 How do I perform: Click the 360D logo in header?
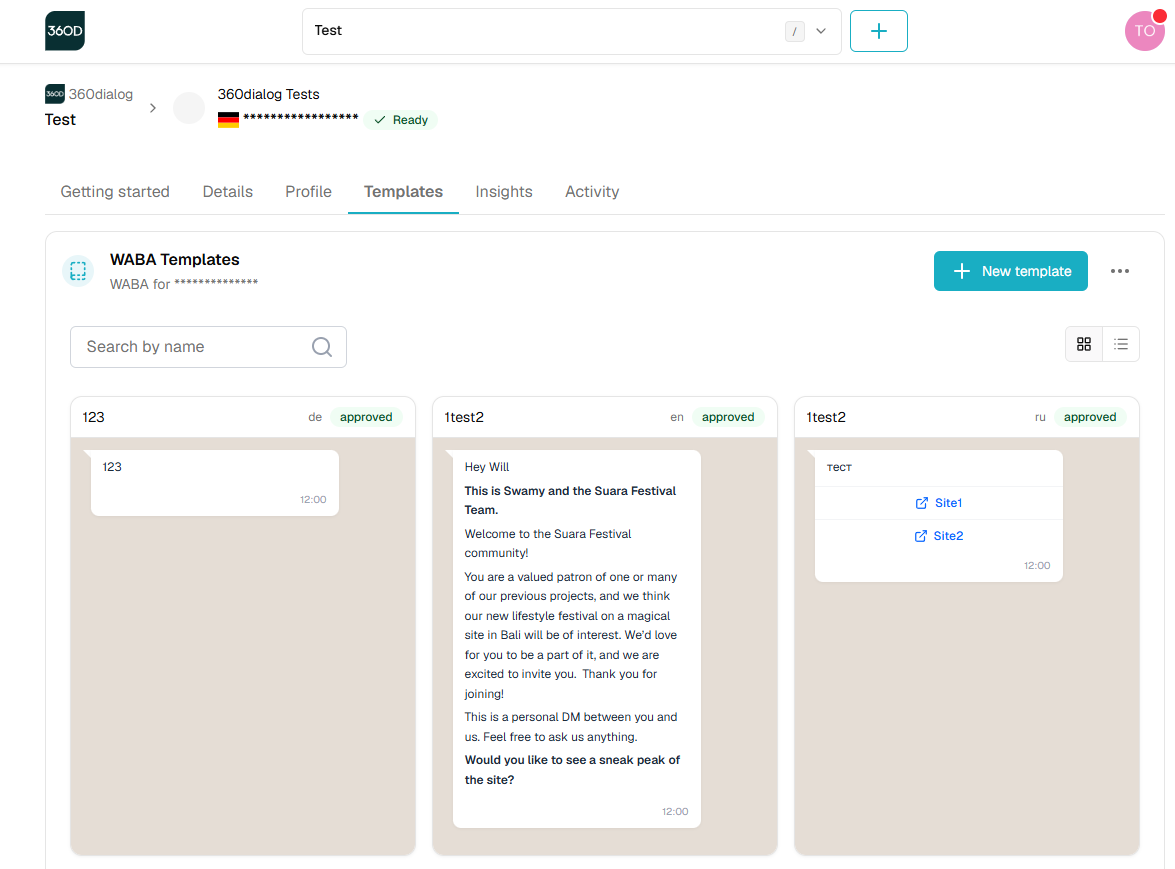pos(64,31)
